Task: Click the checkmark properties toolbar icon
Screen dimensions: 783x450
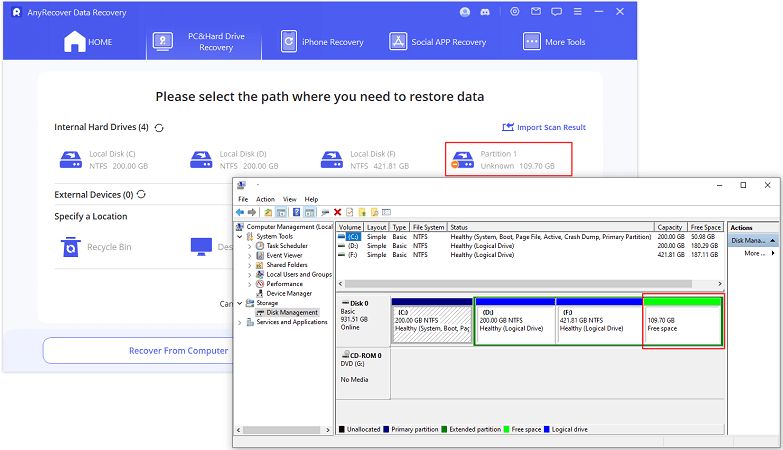Action: 350,212
